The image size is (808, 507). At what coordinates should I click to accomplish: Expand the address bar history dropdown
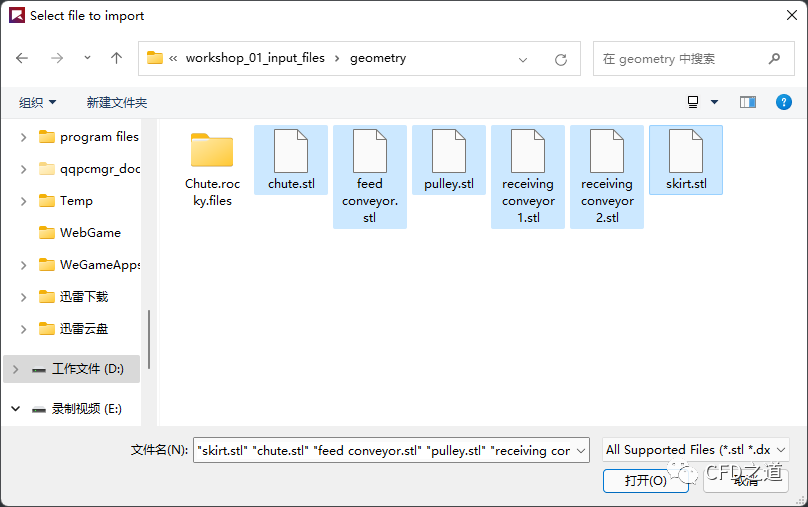[x=523, y=60]
